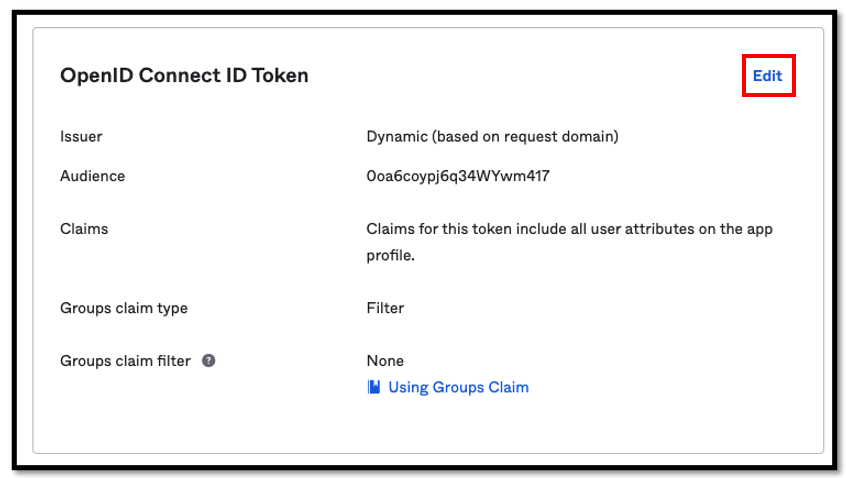Select the Groups claim type label
The height and width of the screenshot is (478, 846).
(x=124, y=308)
